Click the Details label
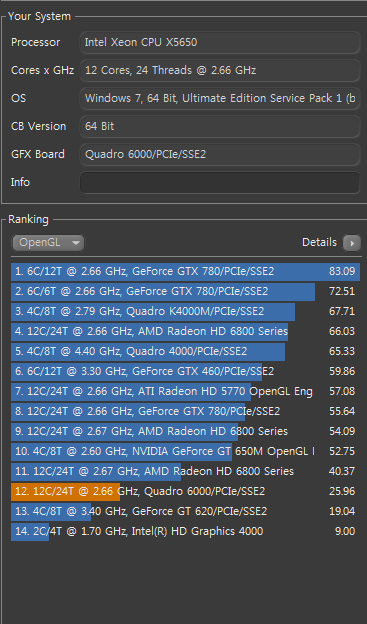Image resolution: width=367 pixels, height=624 pixels. click(319, 242)
